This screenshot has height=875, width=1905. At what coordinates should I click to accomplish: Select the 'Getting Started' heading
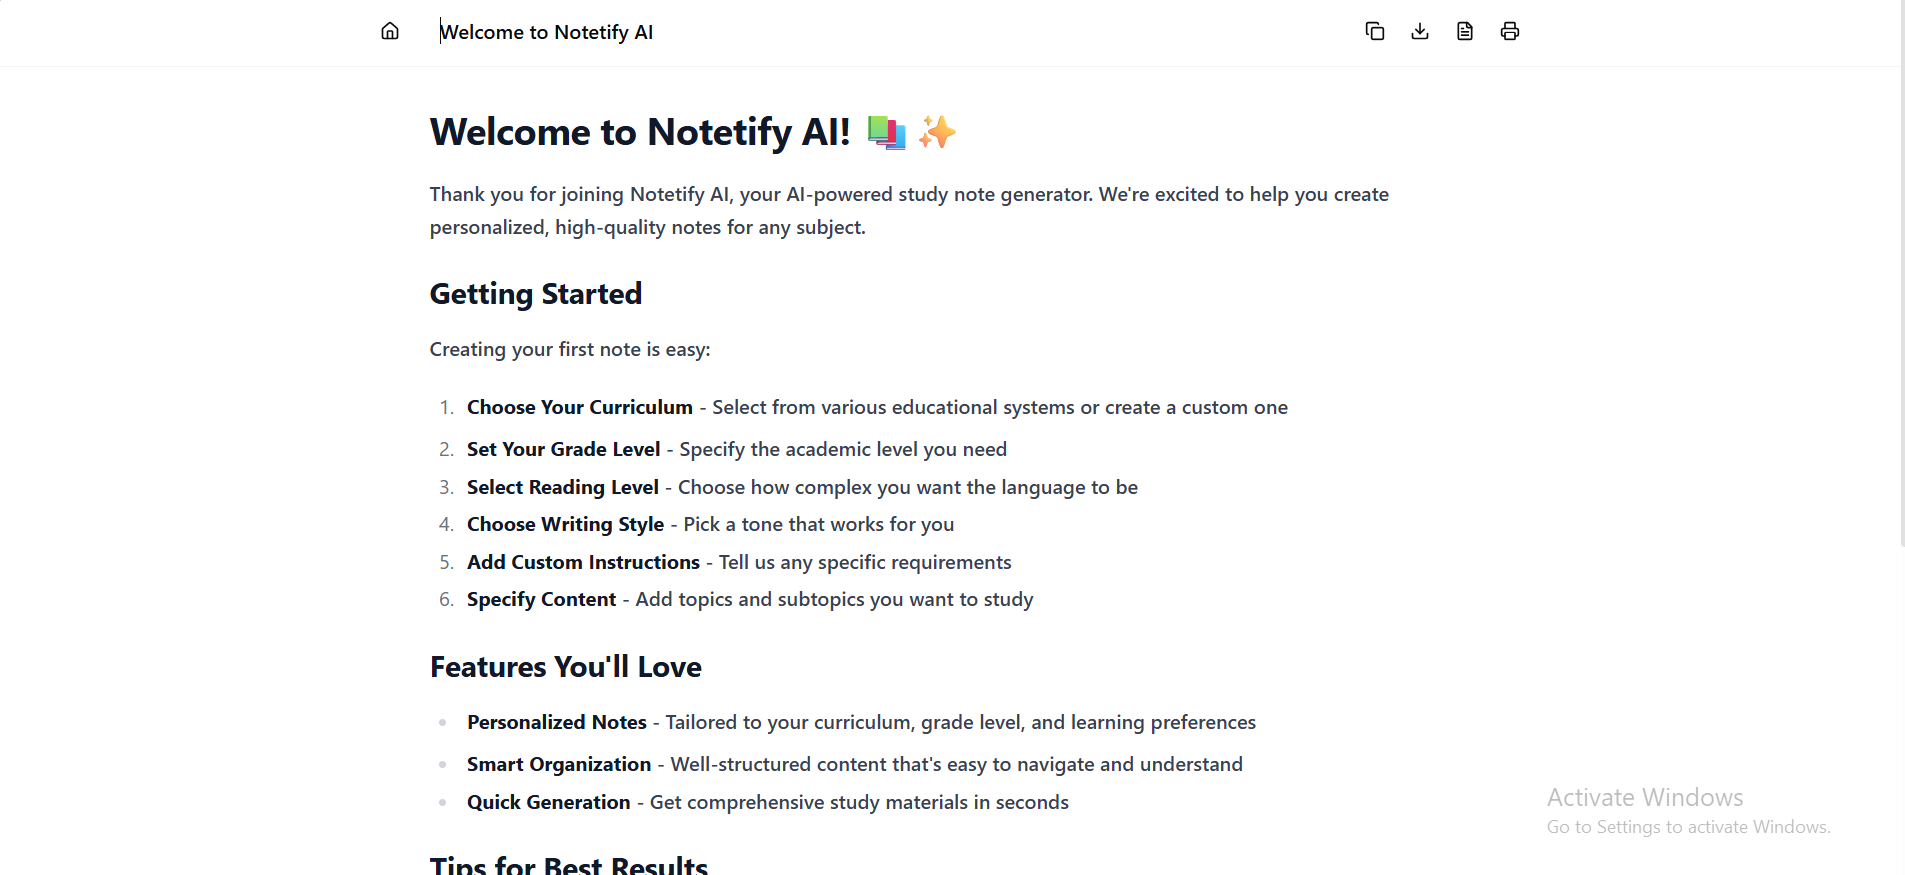point(536,293)
